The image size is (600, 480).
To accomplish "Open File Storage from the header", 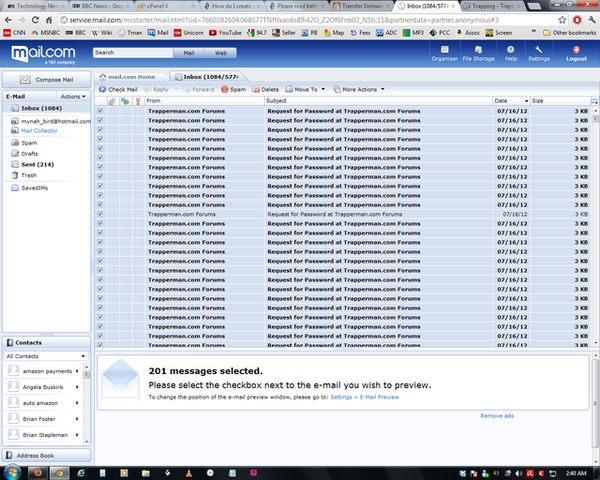I will [x=477, y=50].
